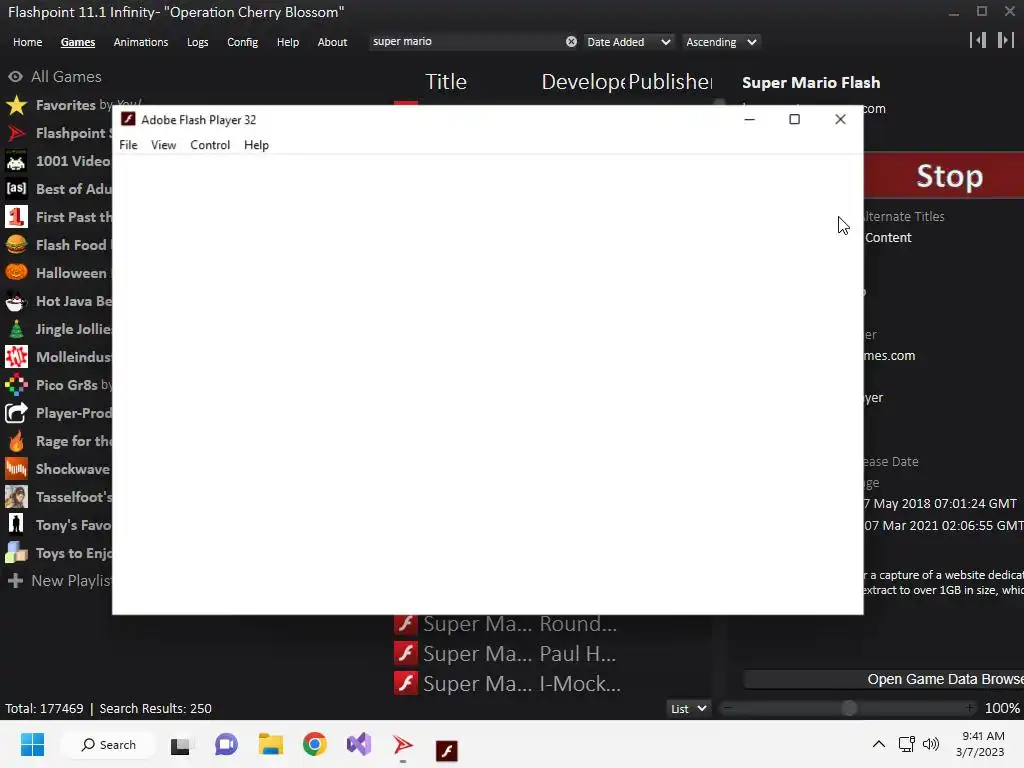Select Molleindustria playlist icon
This screenshot has height=768, width=1024.
(x=16, y=357)
